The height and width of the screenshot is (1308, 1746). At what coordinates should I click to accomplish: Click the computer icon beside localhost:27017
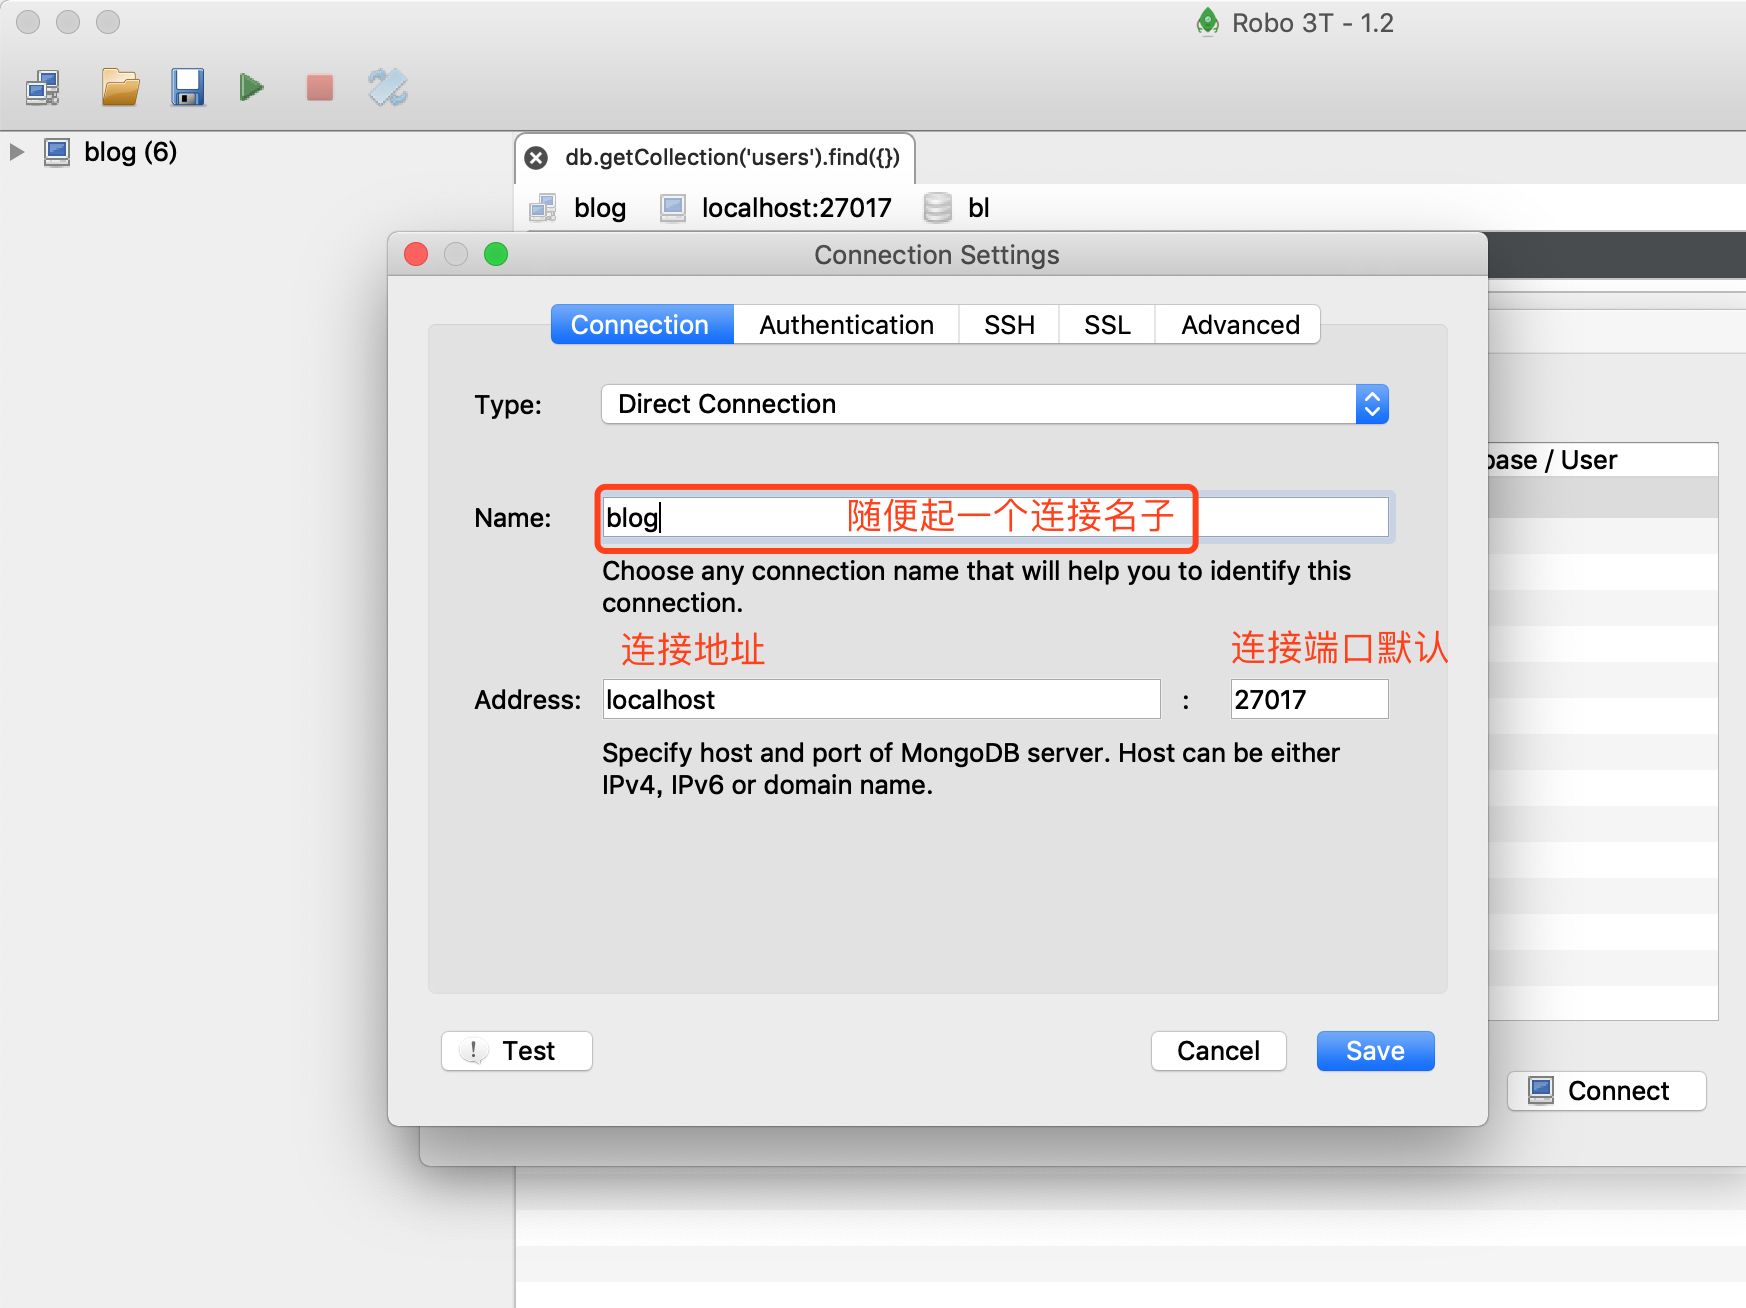673,208
